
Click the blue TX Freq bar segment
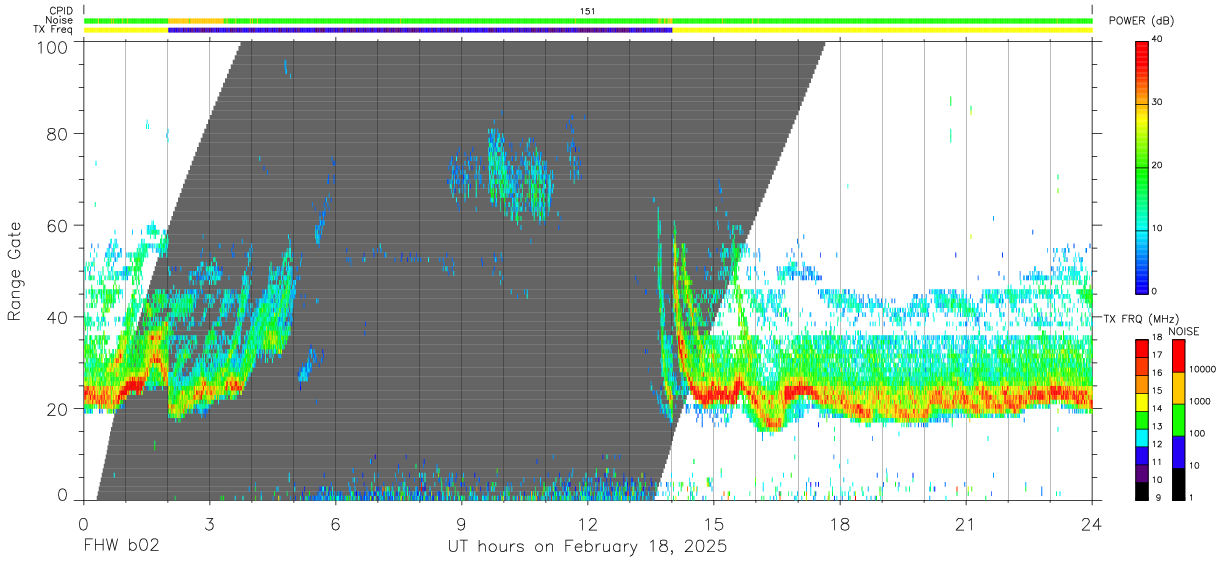click(x=420, y=30)
